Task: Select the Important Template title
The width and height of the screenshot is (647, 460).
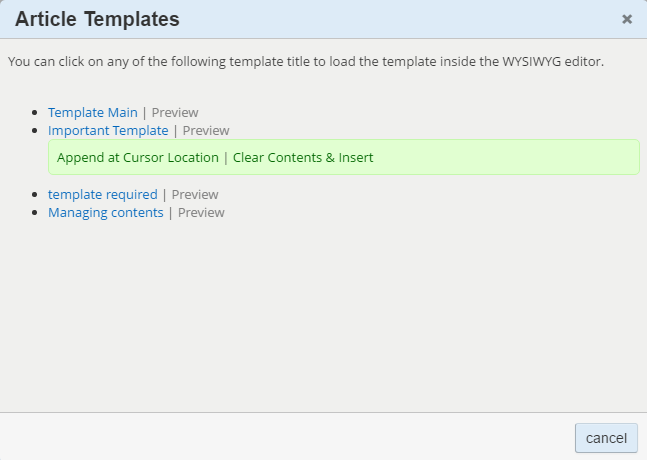Action: [x=108, y=131]
